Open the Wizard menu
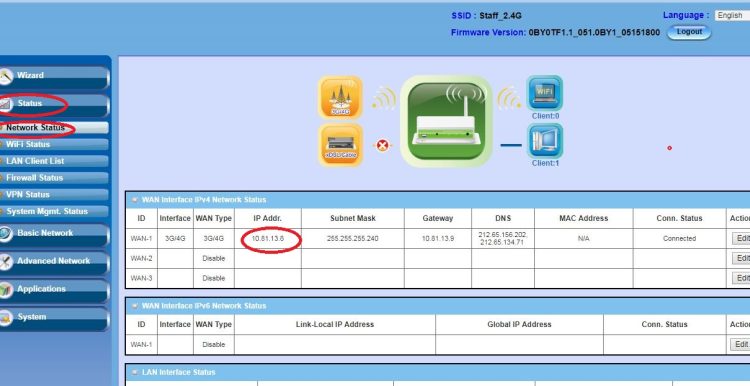The image size is (750, 386). 54,76
